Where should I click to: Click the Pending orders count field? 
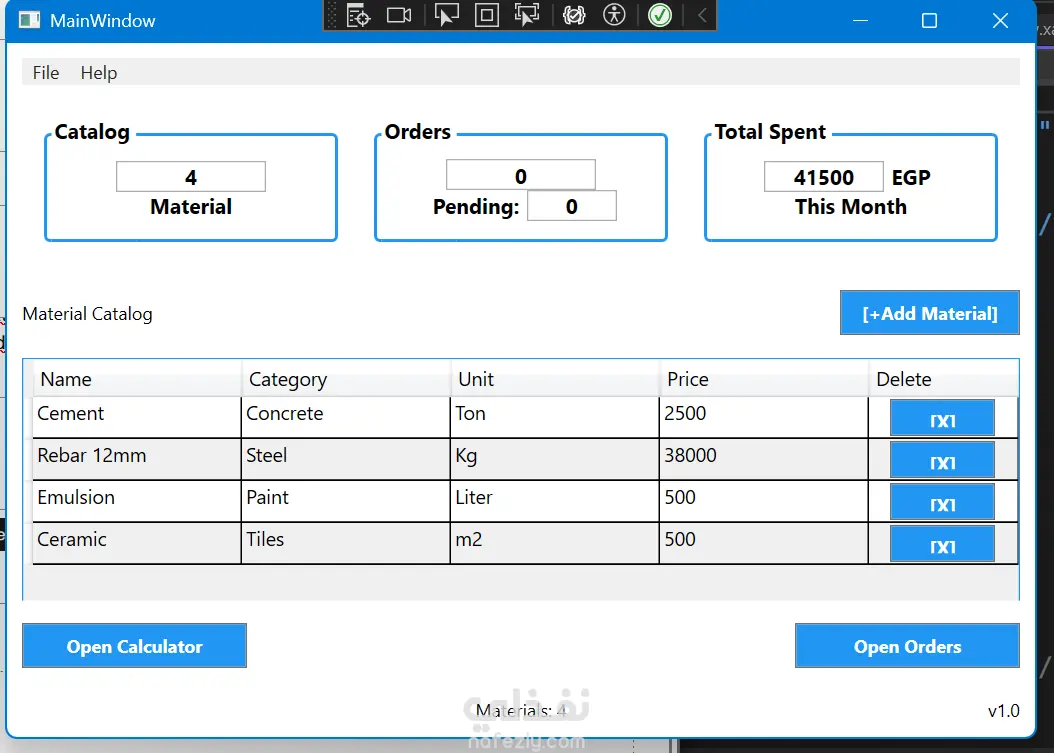571,206
